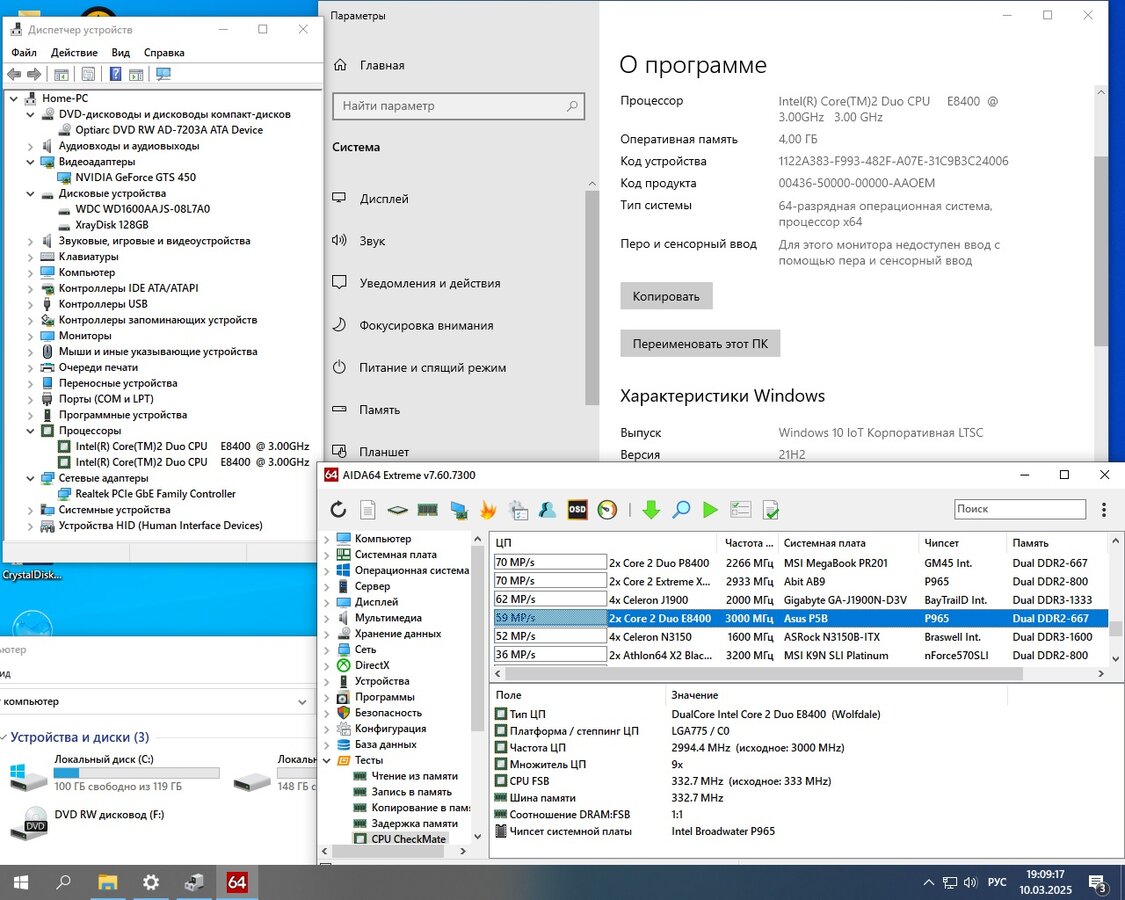Collapse the Сетевые адаптеры node
Screen dimensions: 1125x900
[x=30, y=478]
